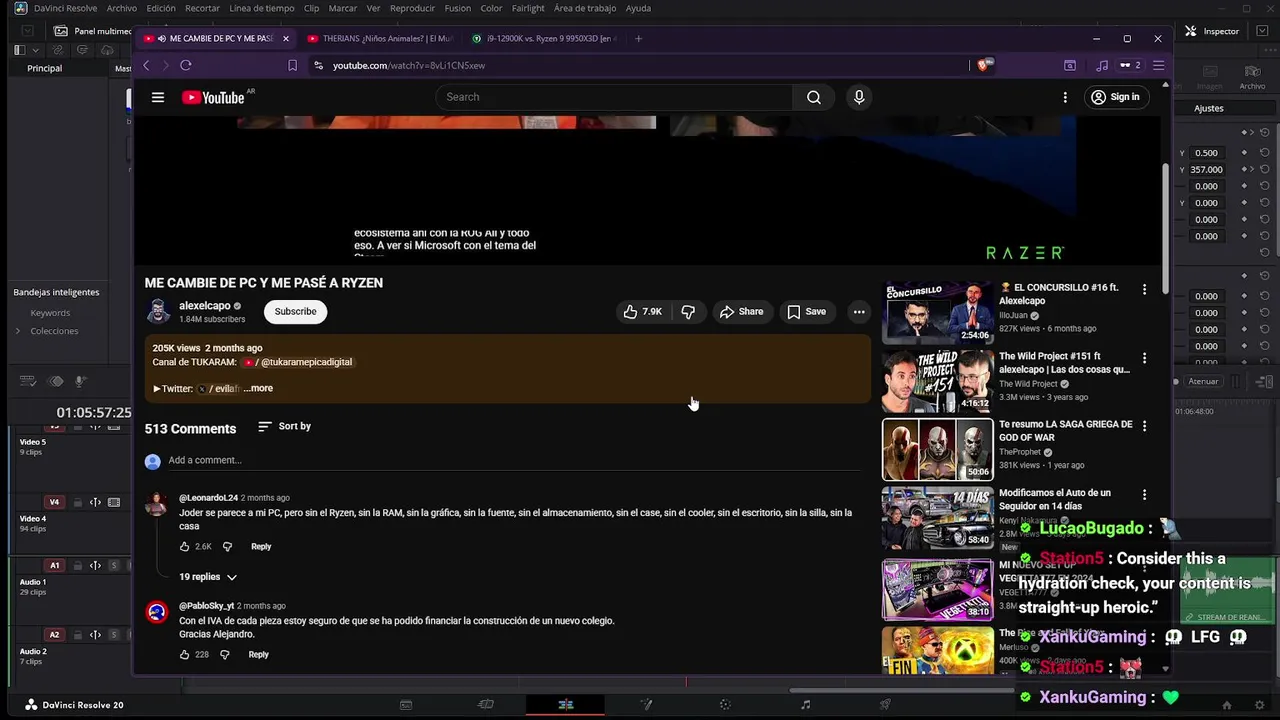Sign in to YouTube
The image size is (1280, 720).
click(1115, 97)
